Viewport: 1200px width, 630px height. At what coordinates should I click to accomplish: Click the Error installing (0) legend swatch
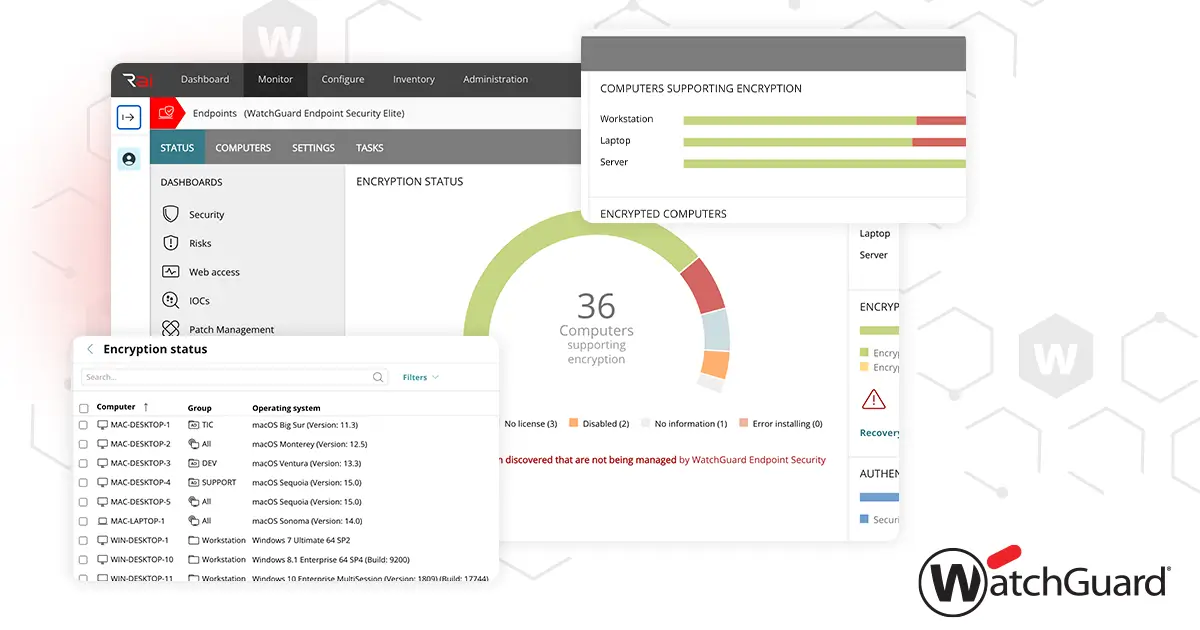tap(744, 423)
